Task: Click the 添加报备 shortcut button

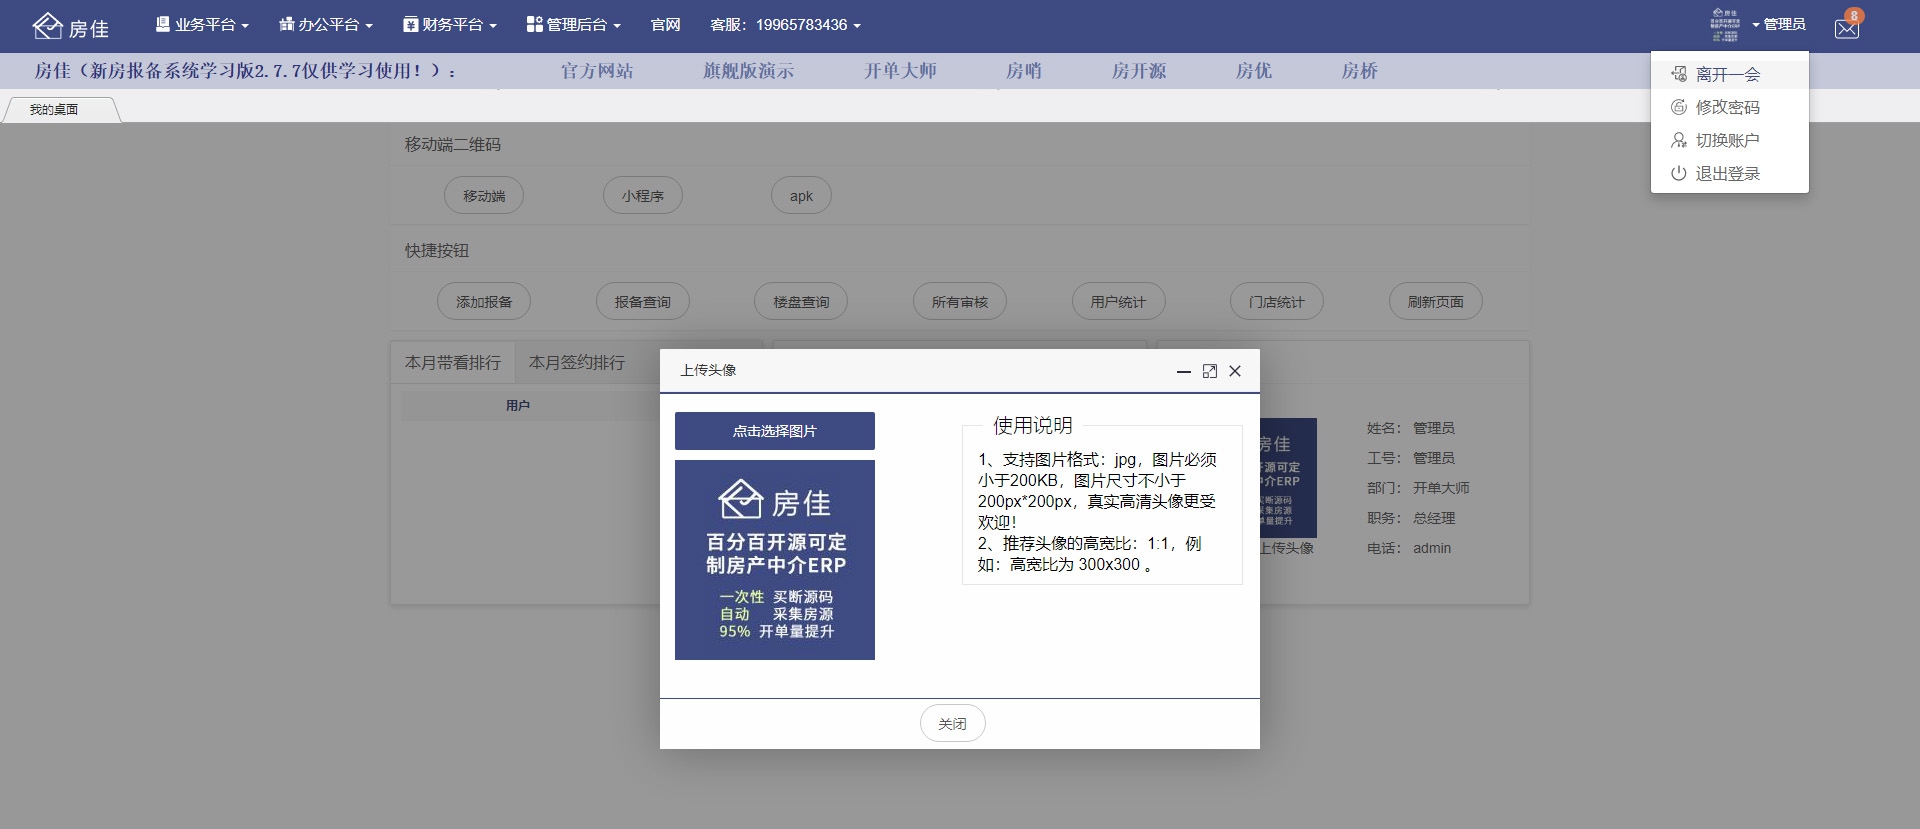Action: pyautogui.click(x=484, y=302)
